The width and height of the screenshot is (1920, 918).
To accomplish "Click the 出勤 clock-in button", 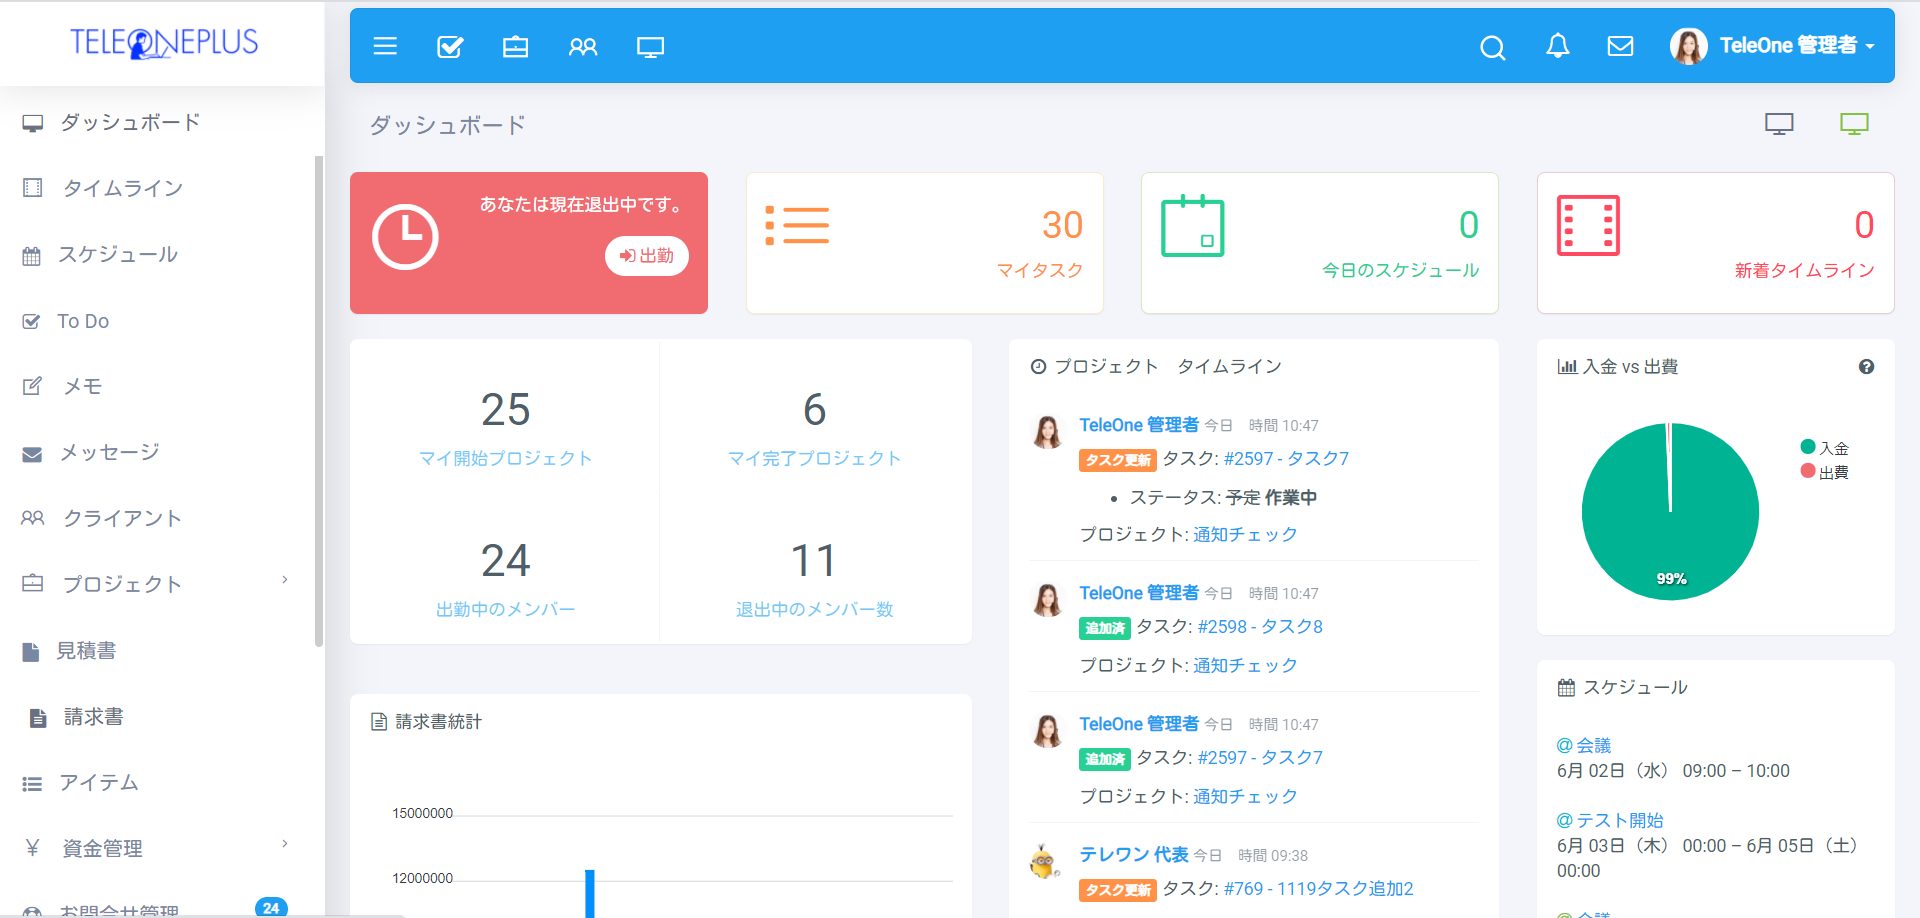I will [646, 255].
